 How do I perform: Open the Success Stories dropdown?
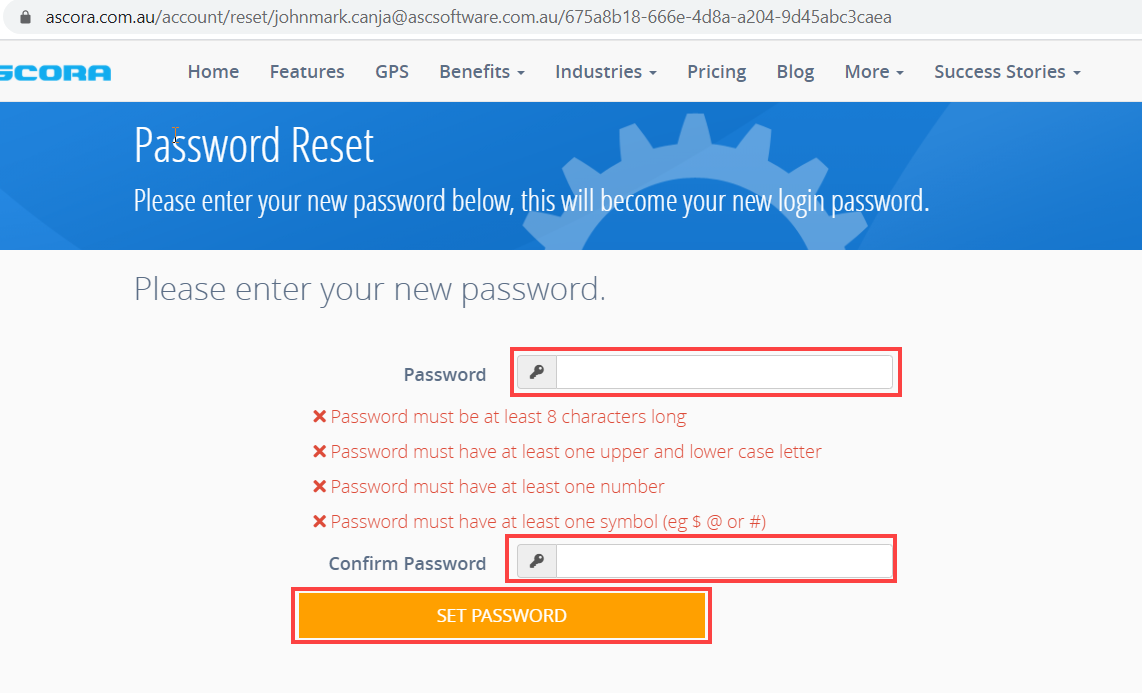pyautogui.click(x=1006, y=72)
